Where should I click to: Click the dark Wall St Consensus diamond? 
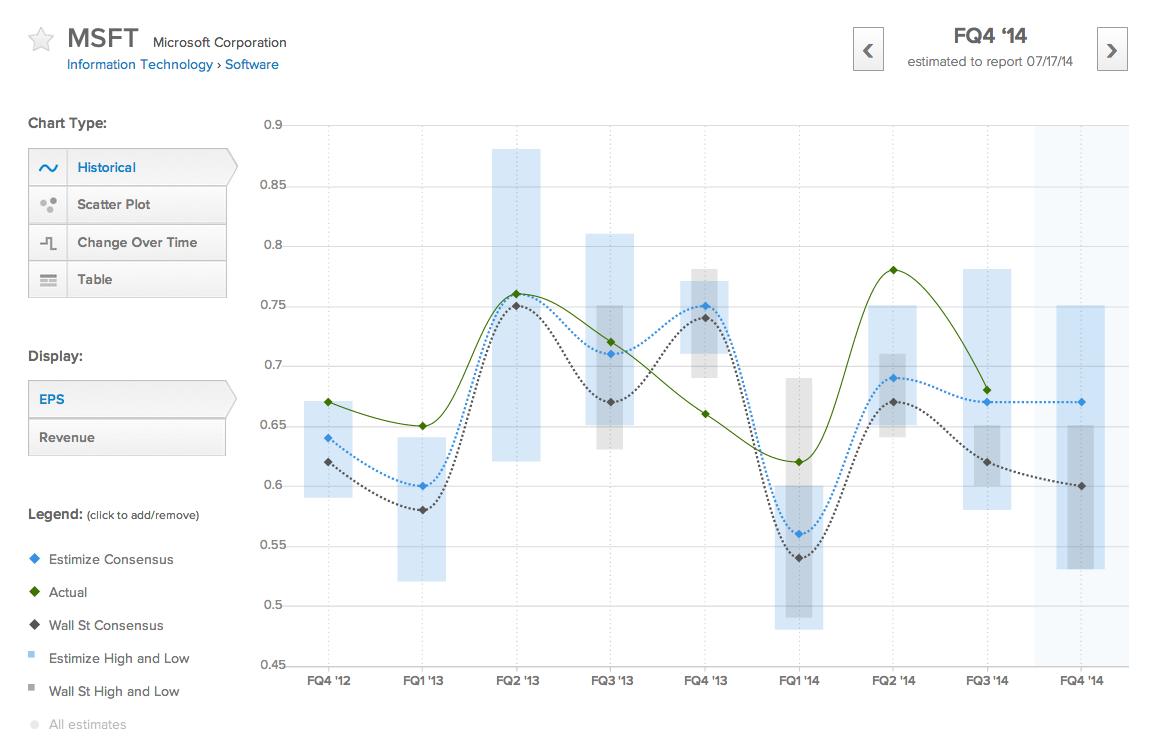point(34,624)
